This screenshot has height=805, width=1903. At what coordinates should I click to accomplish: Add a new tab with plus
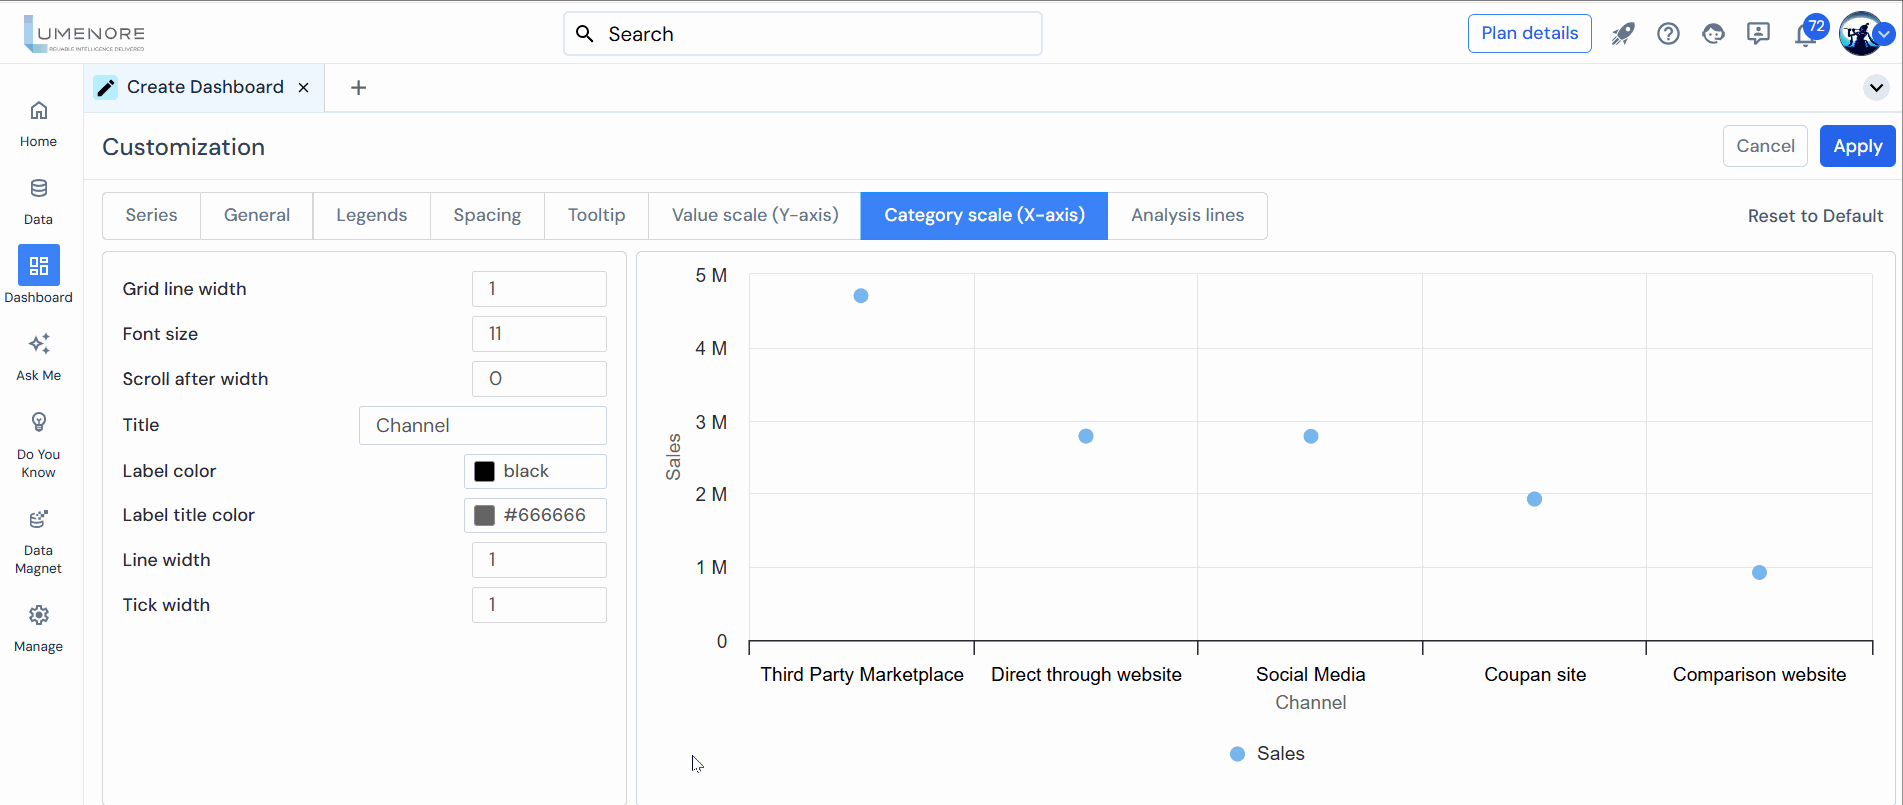pyautogui.click(x=358, y=88)
